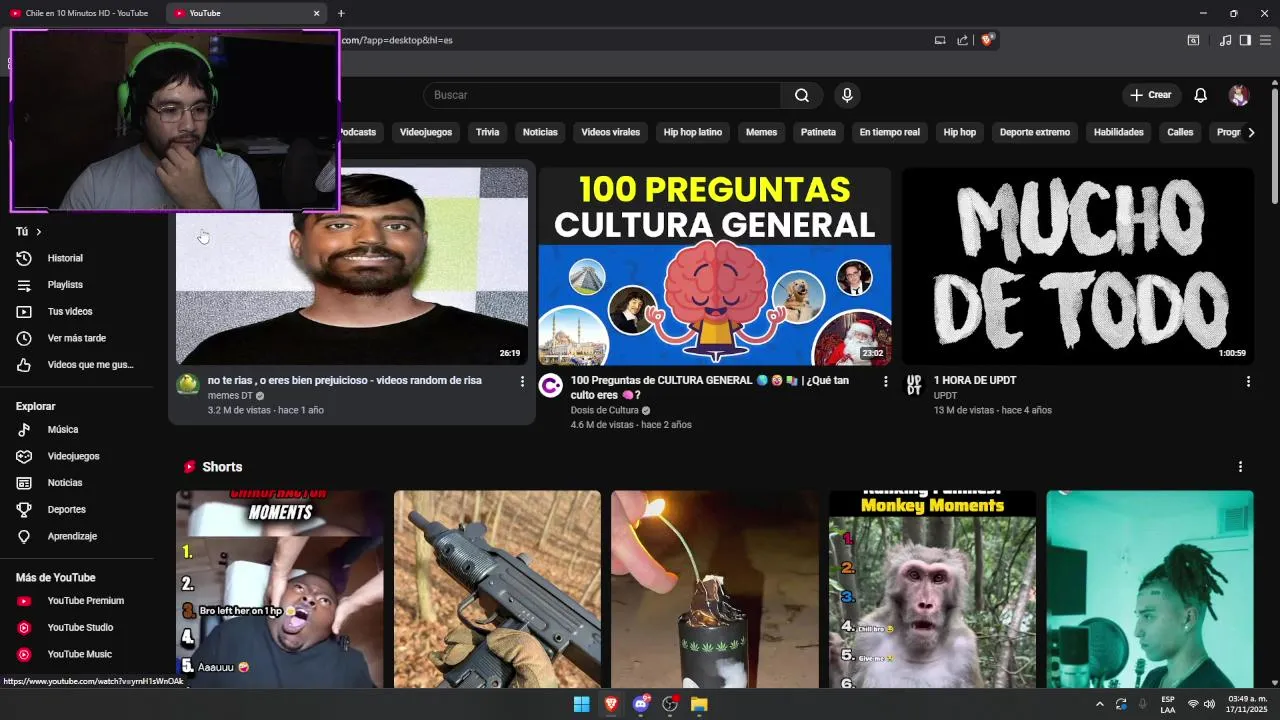Open File Explorer from taskbar
Viewport: 1280px width, 720px height.
click(x=699, y=704)
